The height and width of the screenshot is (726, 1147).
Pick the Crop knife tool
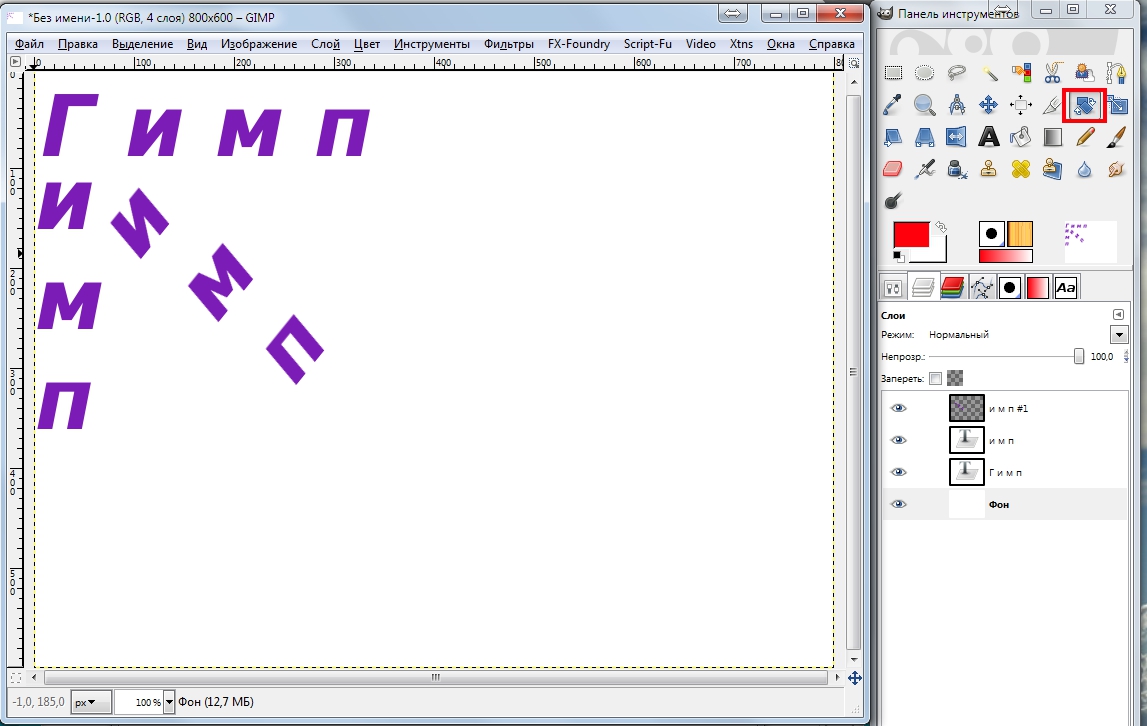pyautogui.click(x=1053, y=105)
